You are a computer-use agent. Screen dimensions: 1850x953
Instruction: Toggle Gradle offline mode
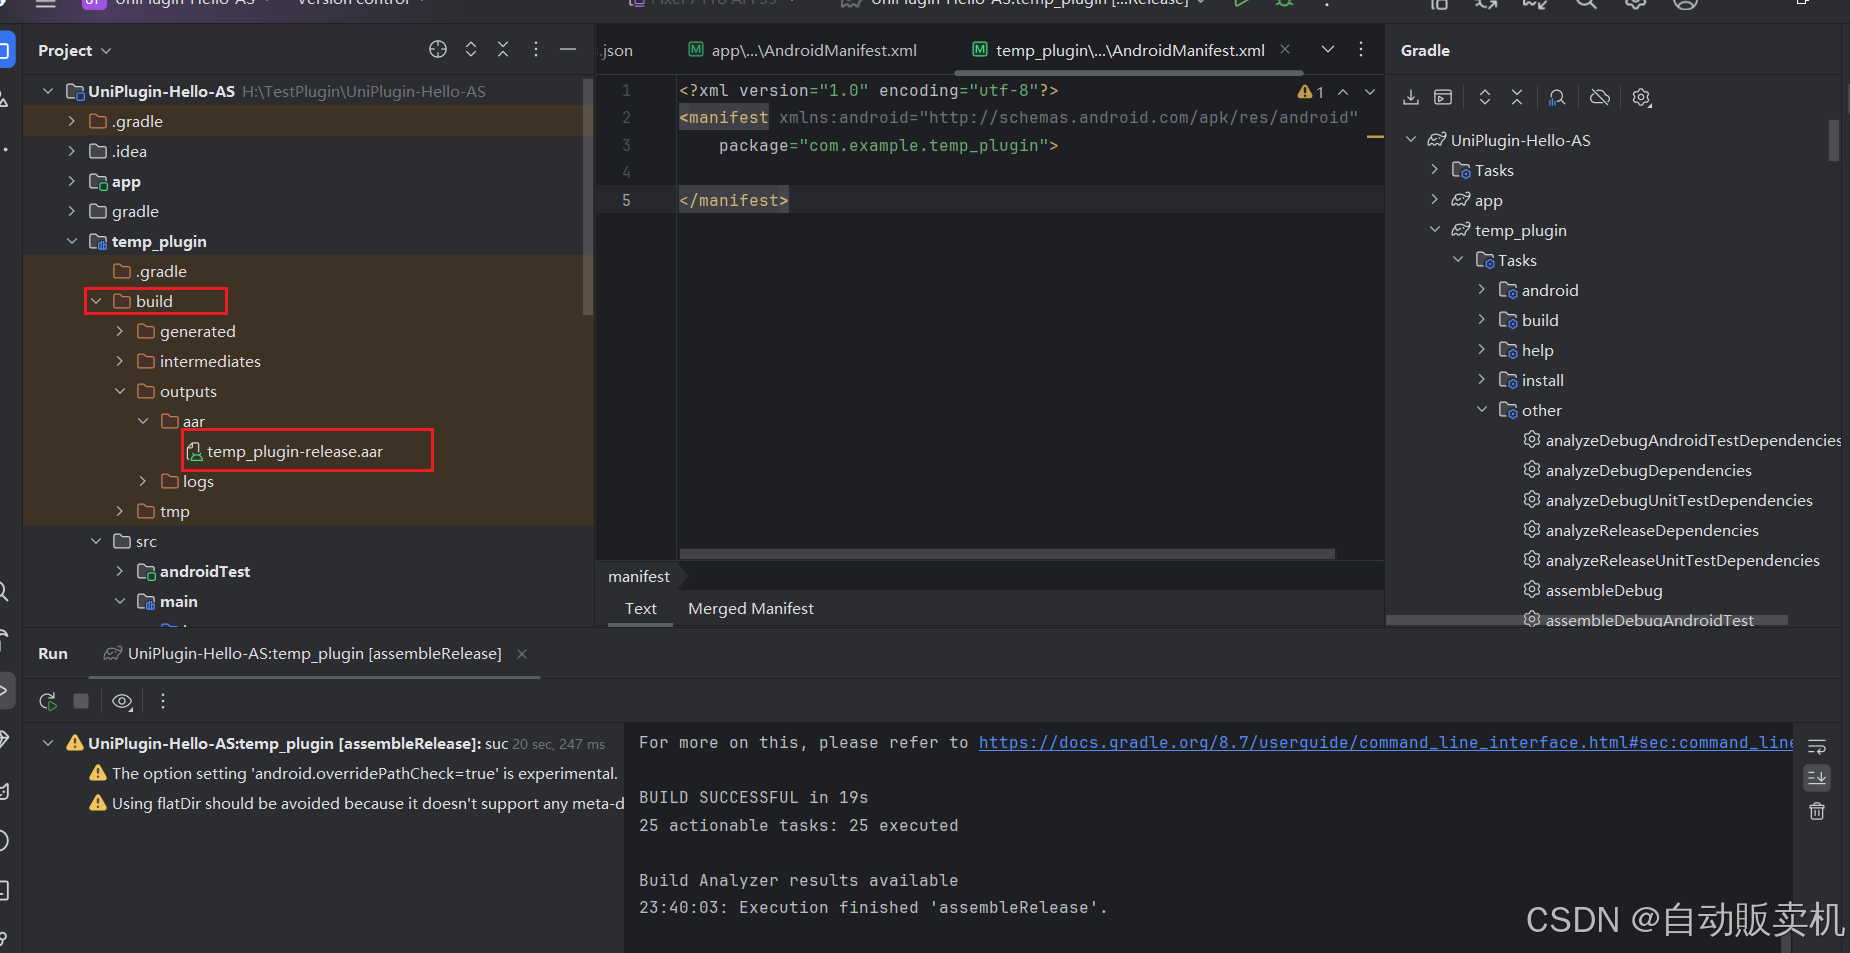pyautogui.click(x=1600, y=97)
